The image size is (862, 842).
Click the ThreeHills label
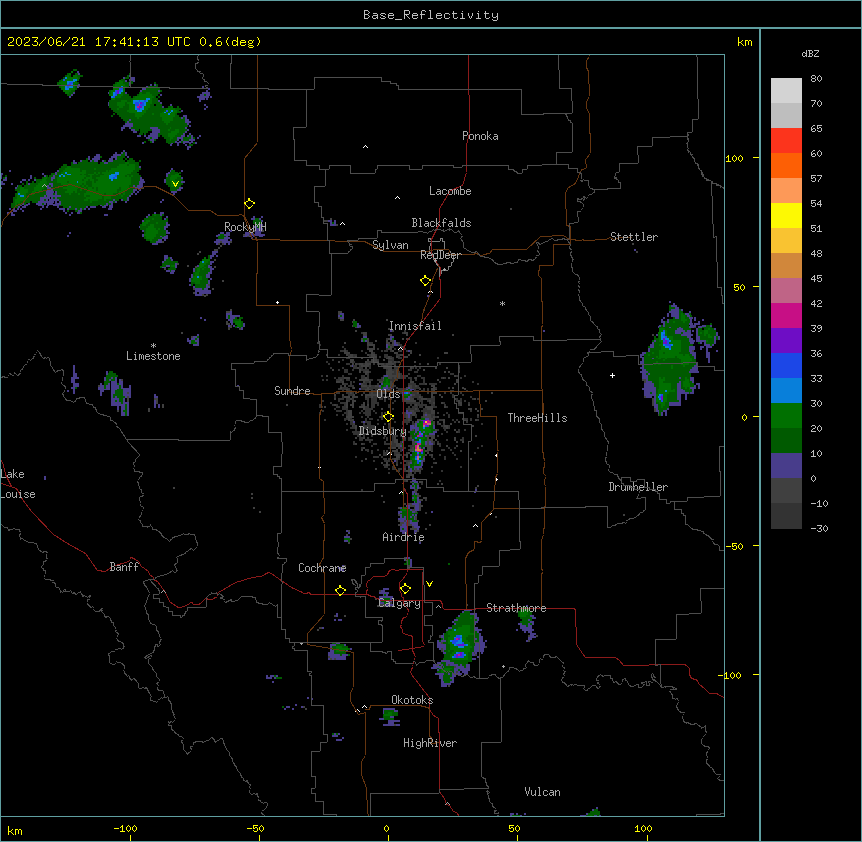coord(537,418)
